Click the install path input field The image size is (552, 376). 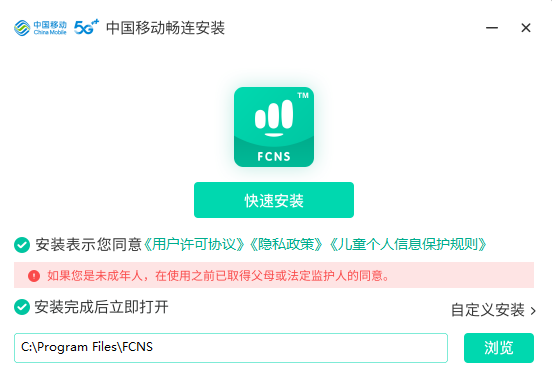click(x=231, y=348)
